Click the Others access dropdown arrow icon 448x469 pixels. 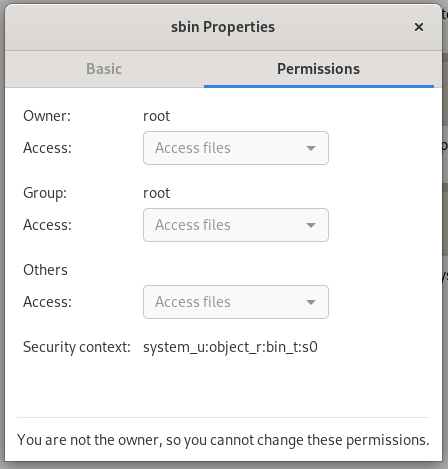[x=311, y=302]
